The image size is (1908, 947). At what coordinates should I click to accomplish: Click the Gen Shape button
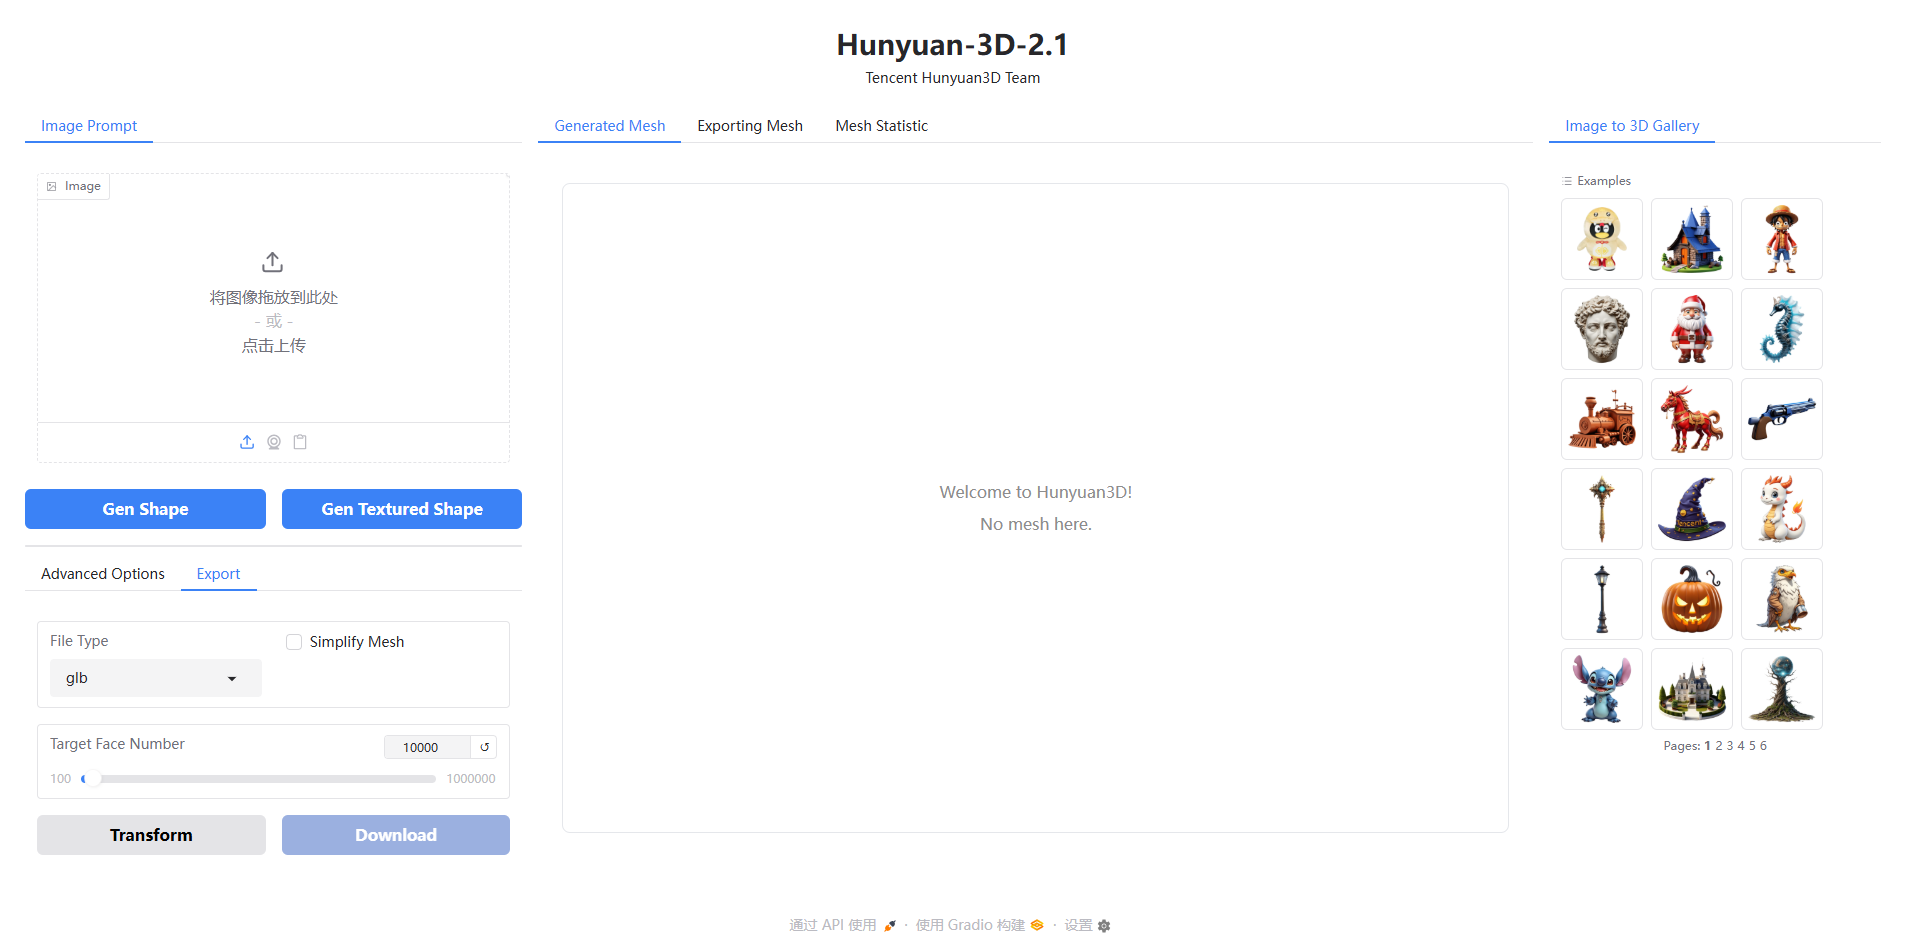tap(145, 509)
